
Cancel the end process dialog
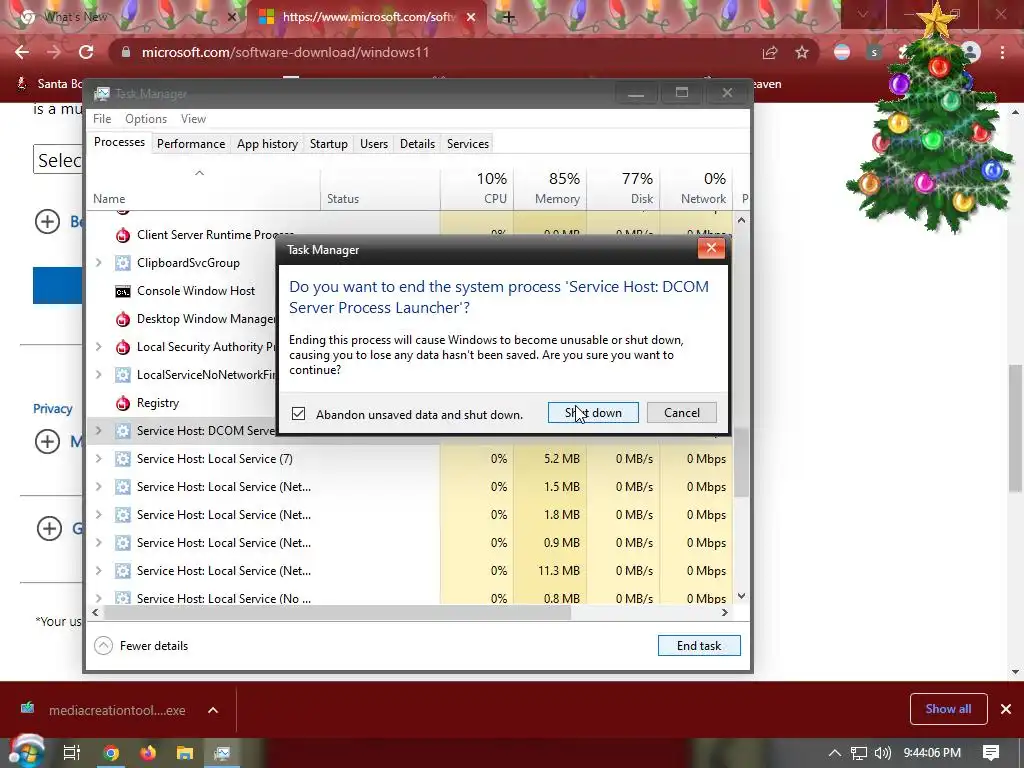click(x=682, y=413)
